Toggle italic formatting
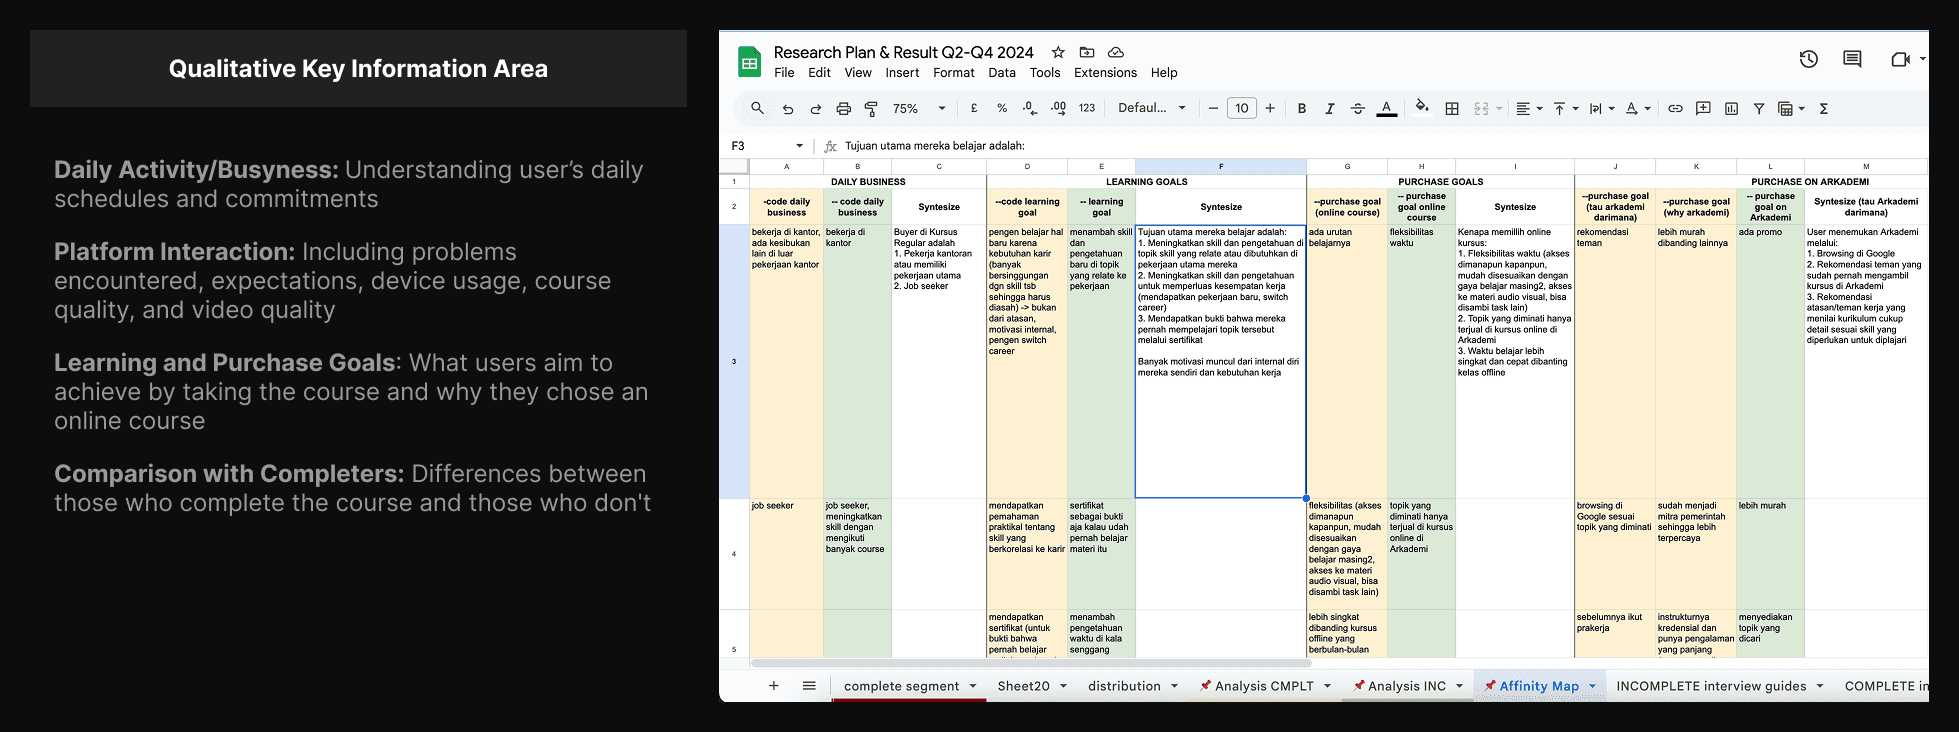1959x732 pixels. [1330, 108]
